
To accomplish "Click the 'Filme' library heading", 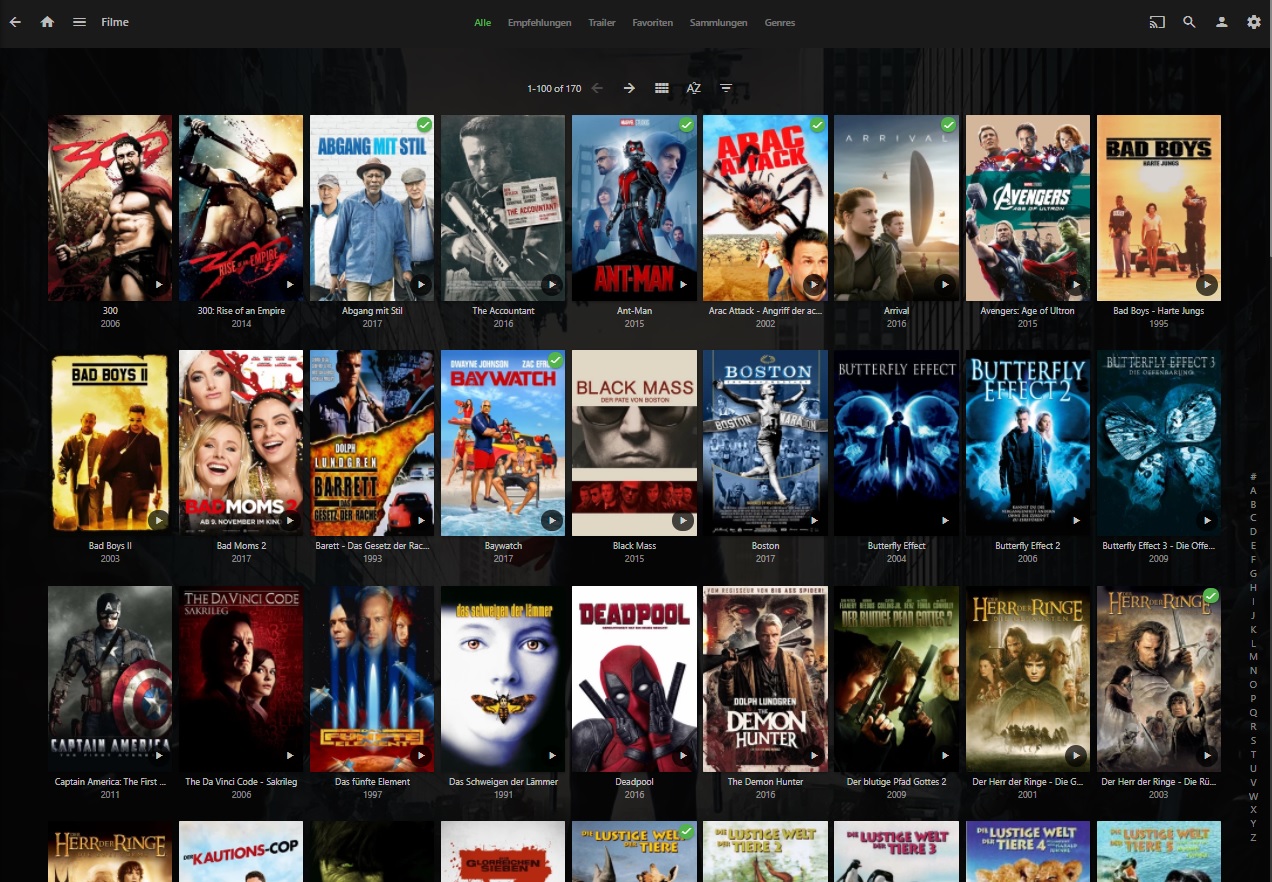I will 115,22.
